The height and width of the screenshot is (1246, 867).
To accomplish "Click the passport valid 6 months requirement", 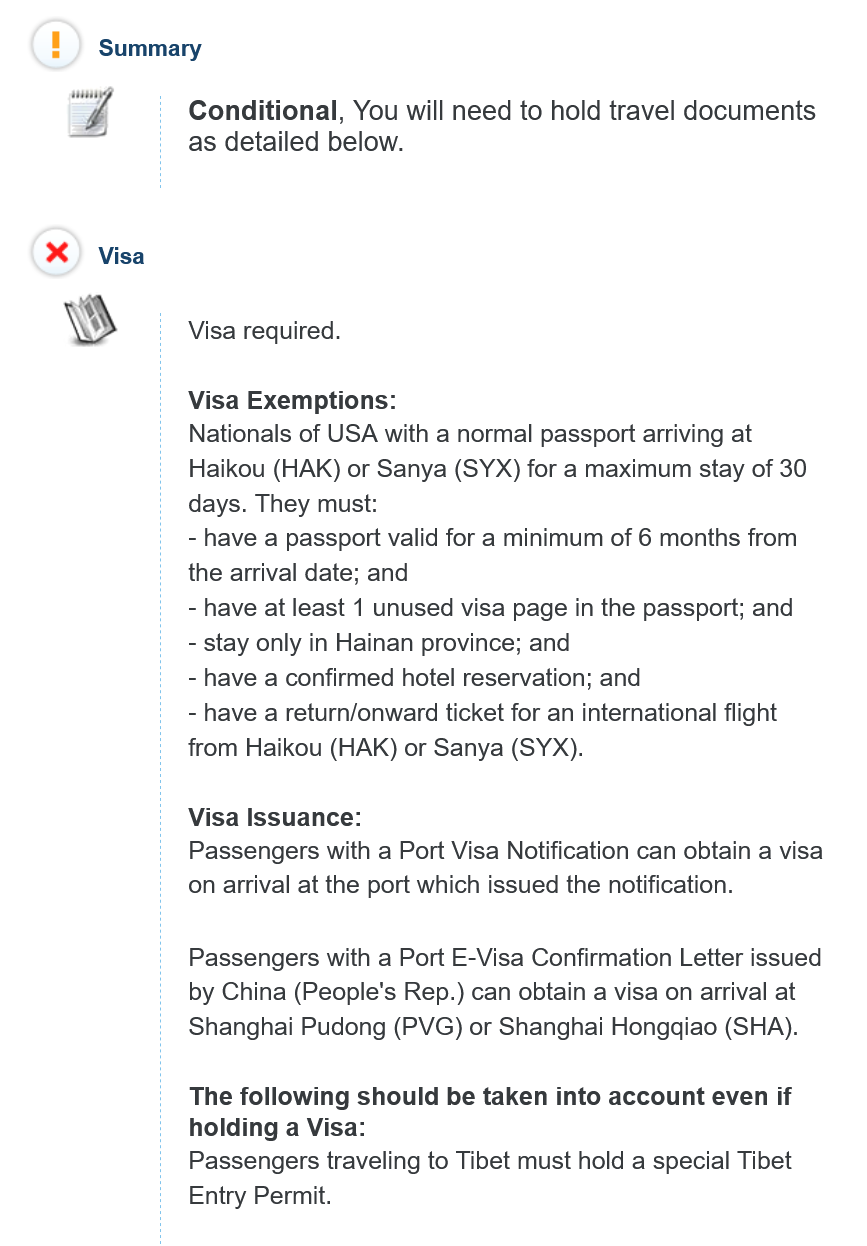I will pyautogui.click(x=492, y=538).
